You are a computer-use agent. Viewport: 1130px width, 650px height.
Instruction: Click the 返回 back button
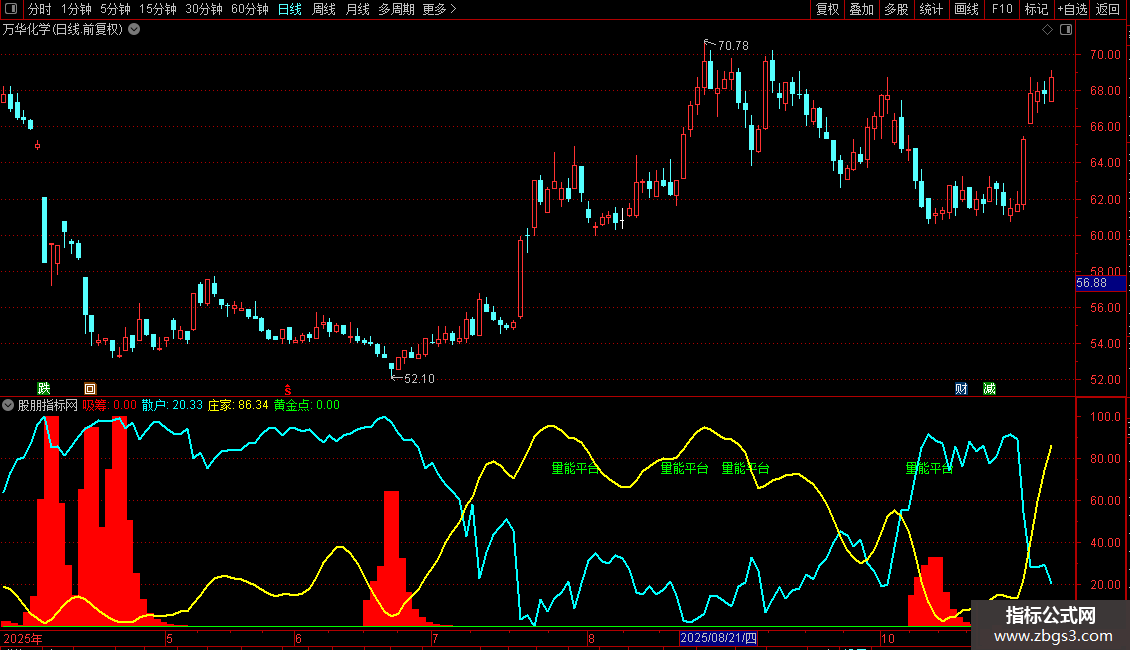click(1108, 9)
